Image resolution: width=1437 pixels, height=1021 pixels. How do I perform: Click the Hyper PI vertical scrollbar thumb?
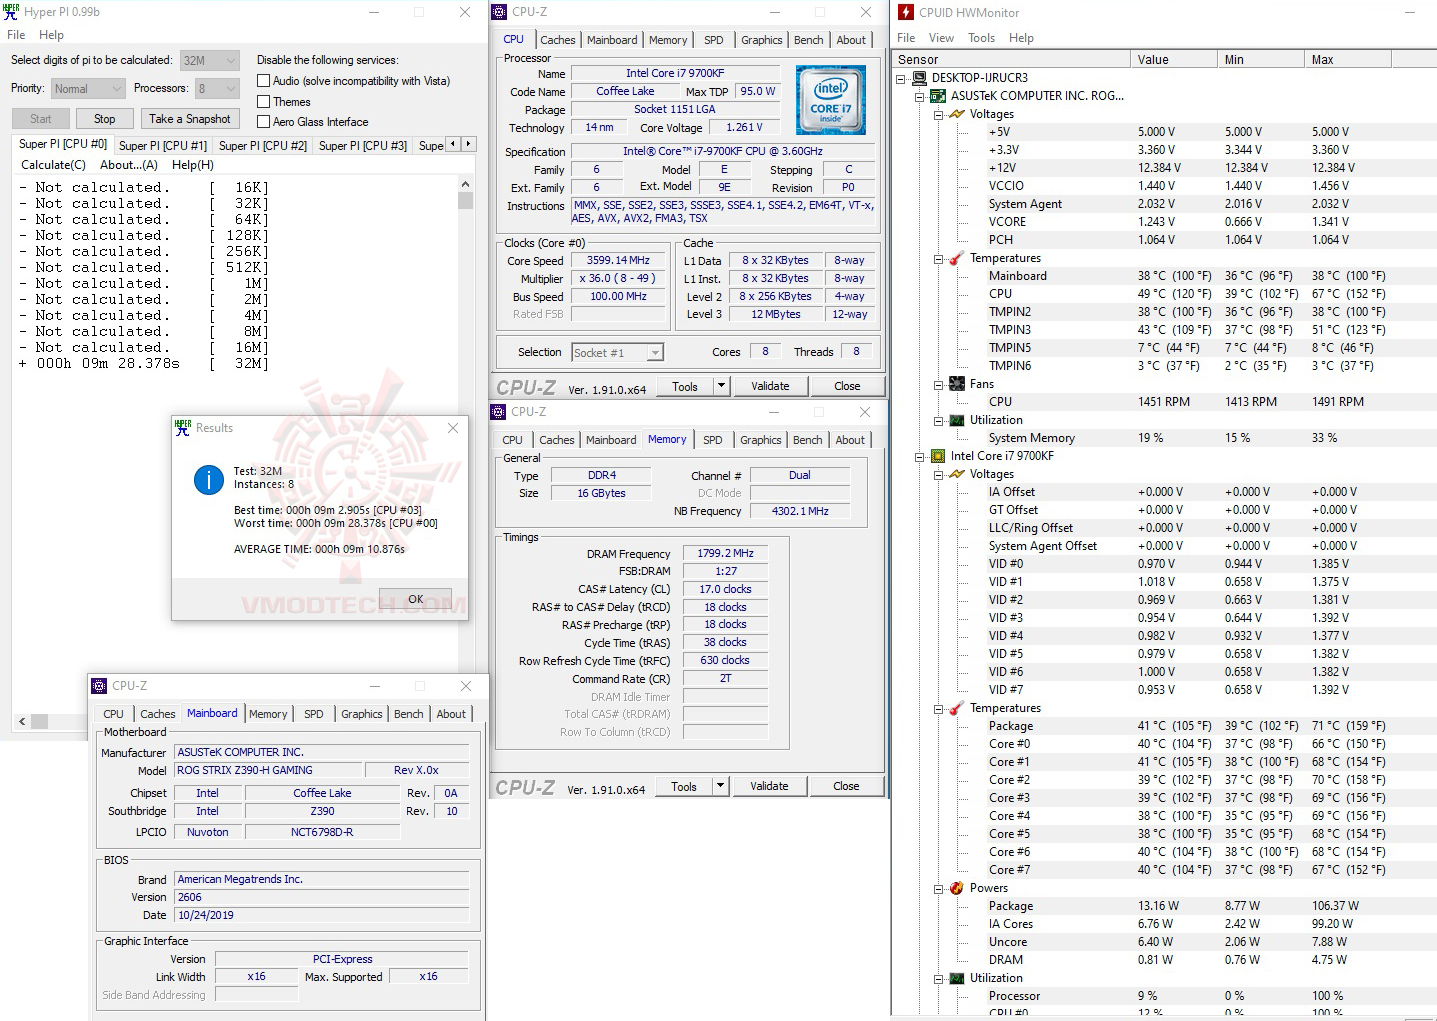click(x=465, y=200)
